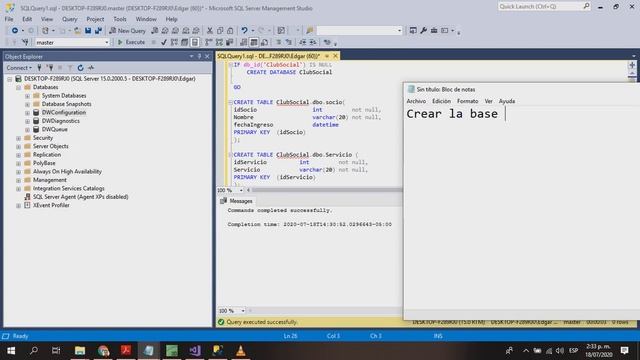Click the Filter icon in Object Explorer toolbar
This screenshot has height=360, width=640.
tap(70, 68)
